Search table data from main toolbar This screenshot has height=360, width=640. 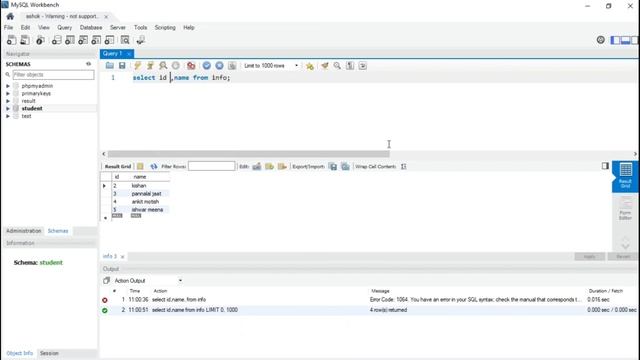point(125,40)
